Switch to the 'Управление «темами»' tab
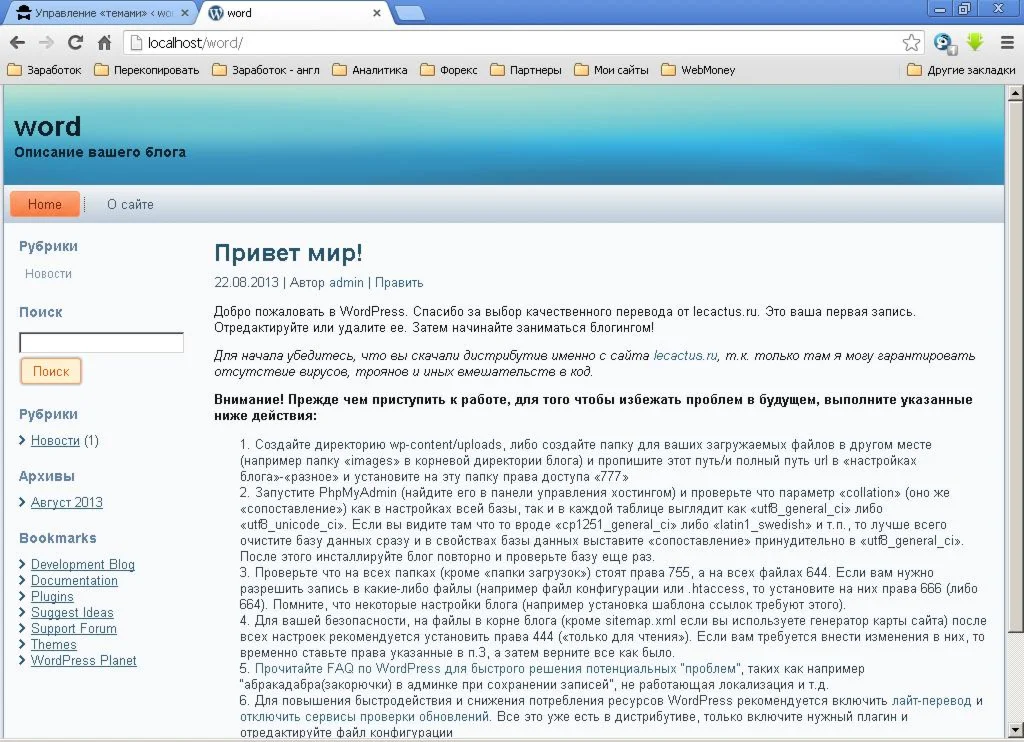The image size is (1024, 742). 101,13
